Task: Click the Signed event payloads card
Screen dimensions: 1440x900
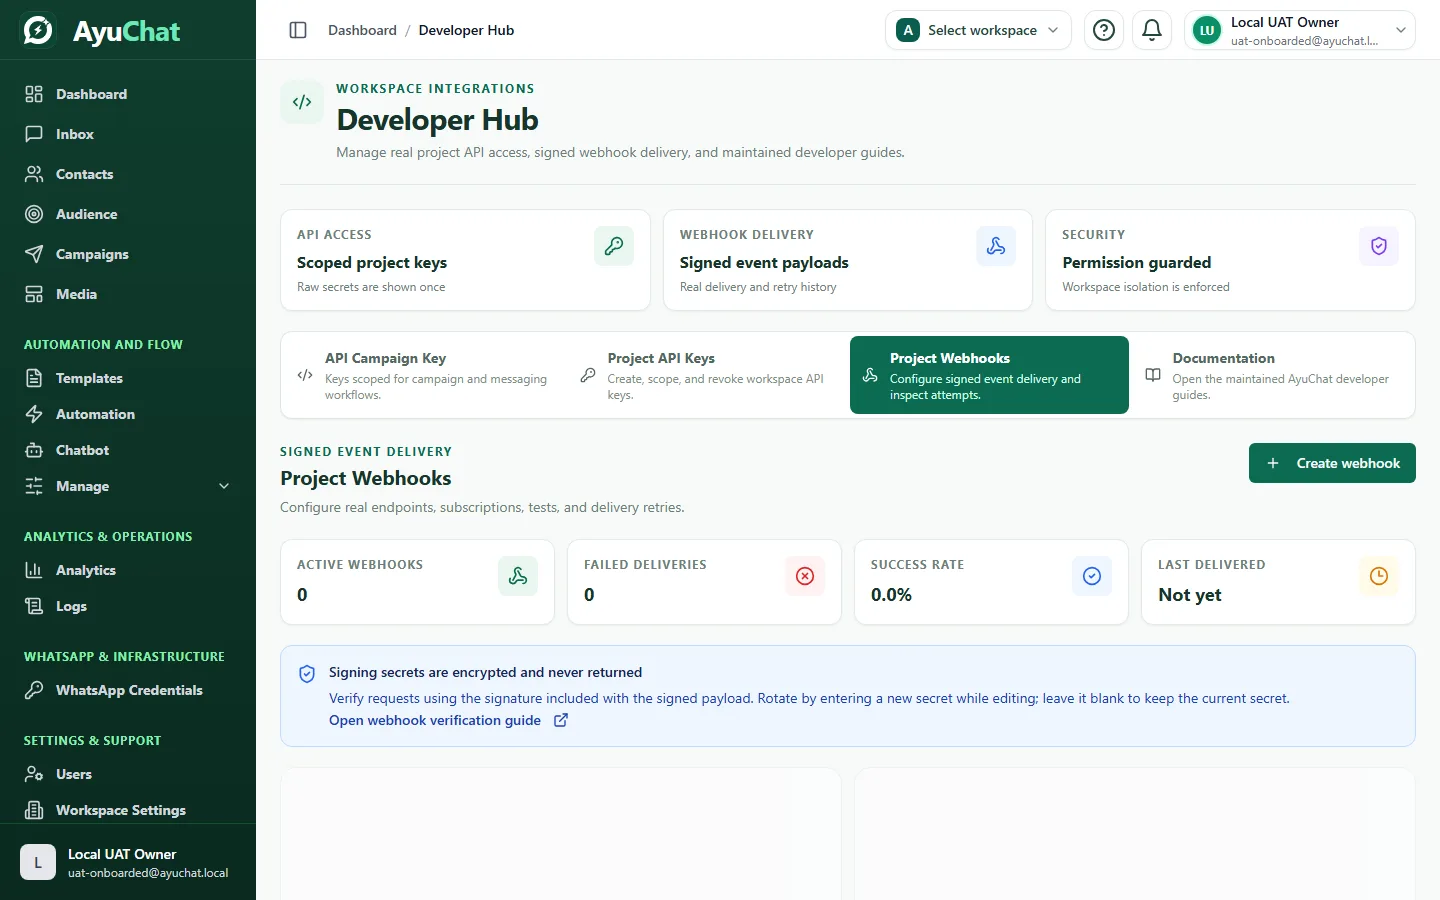Action: [x=848, y=260]
